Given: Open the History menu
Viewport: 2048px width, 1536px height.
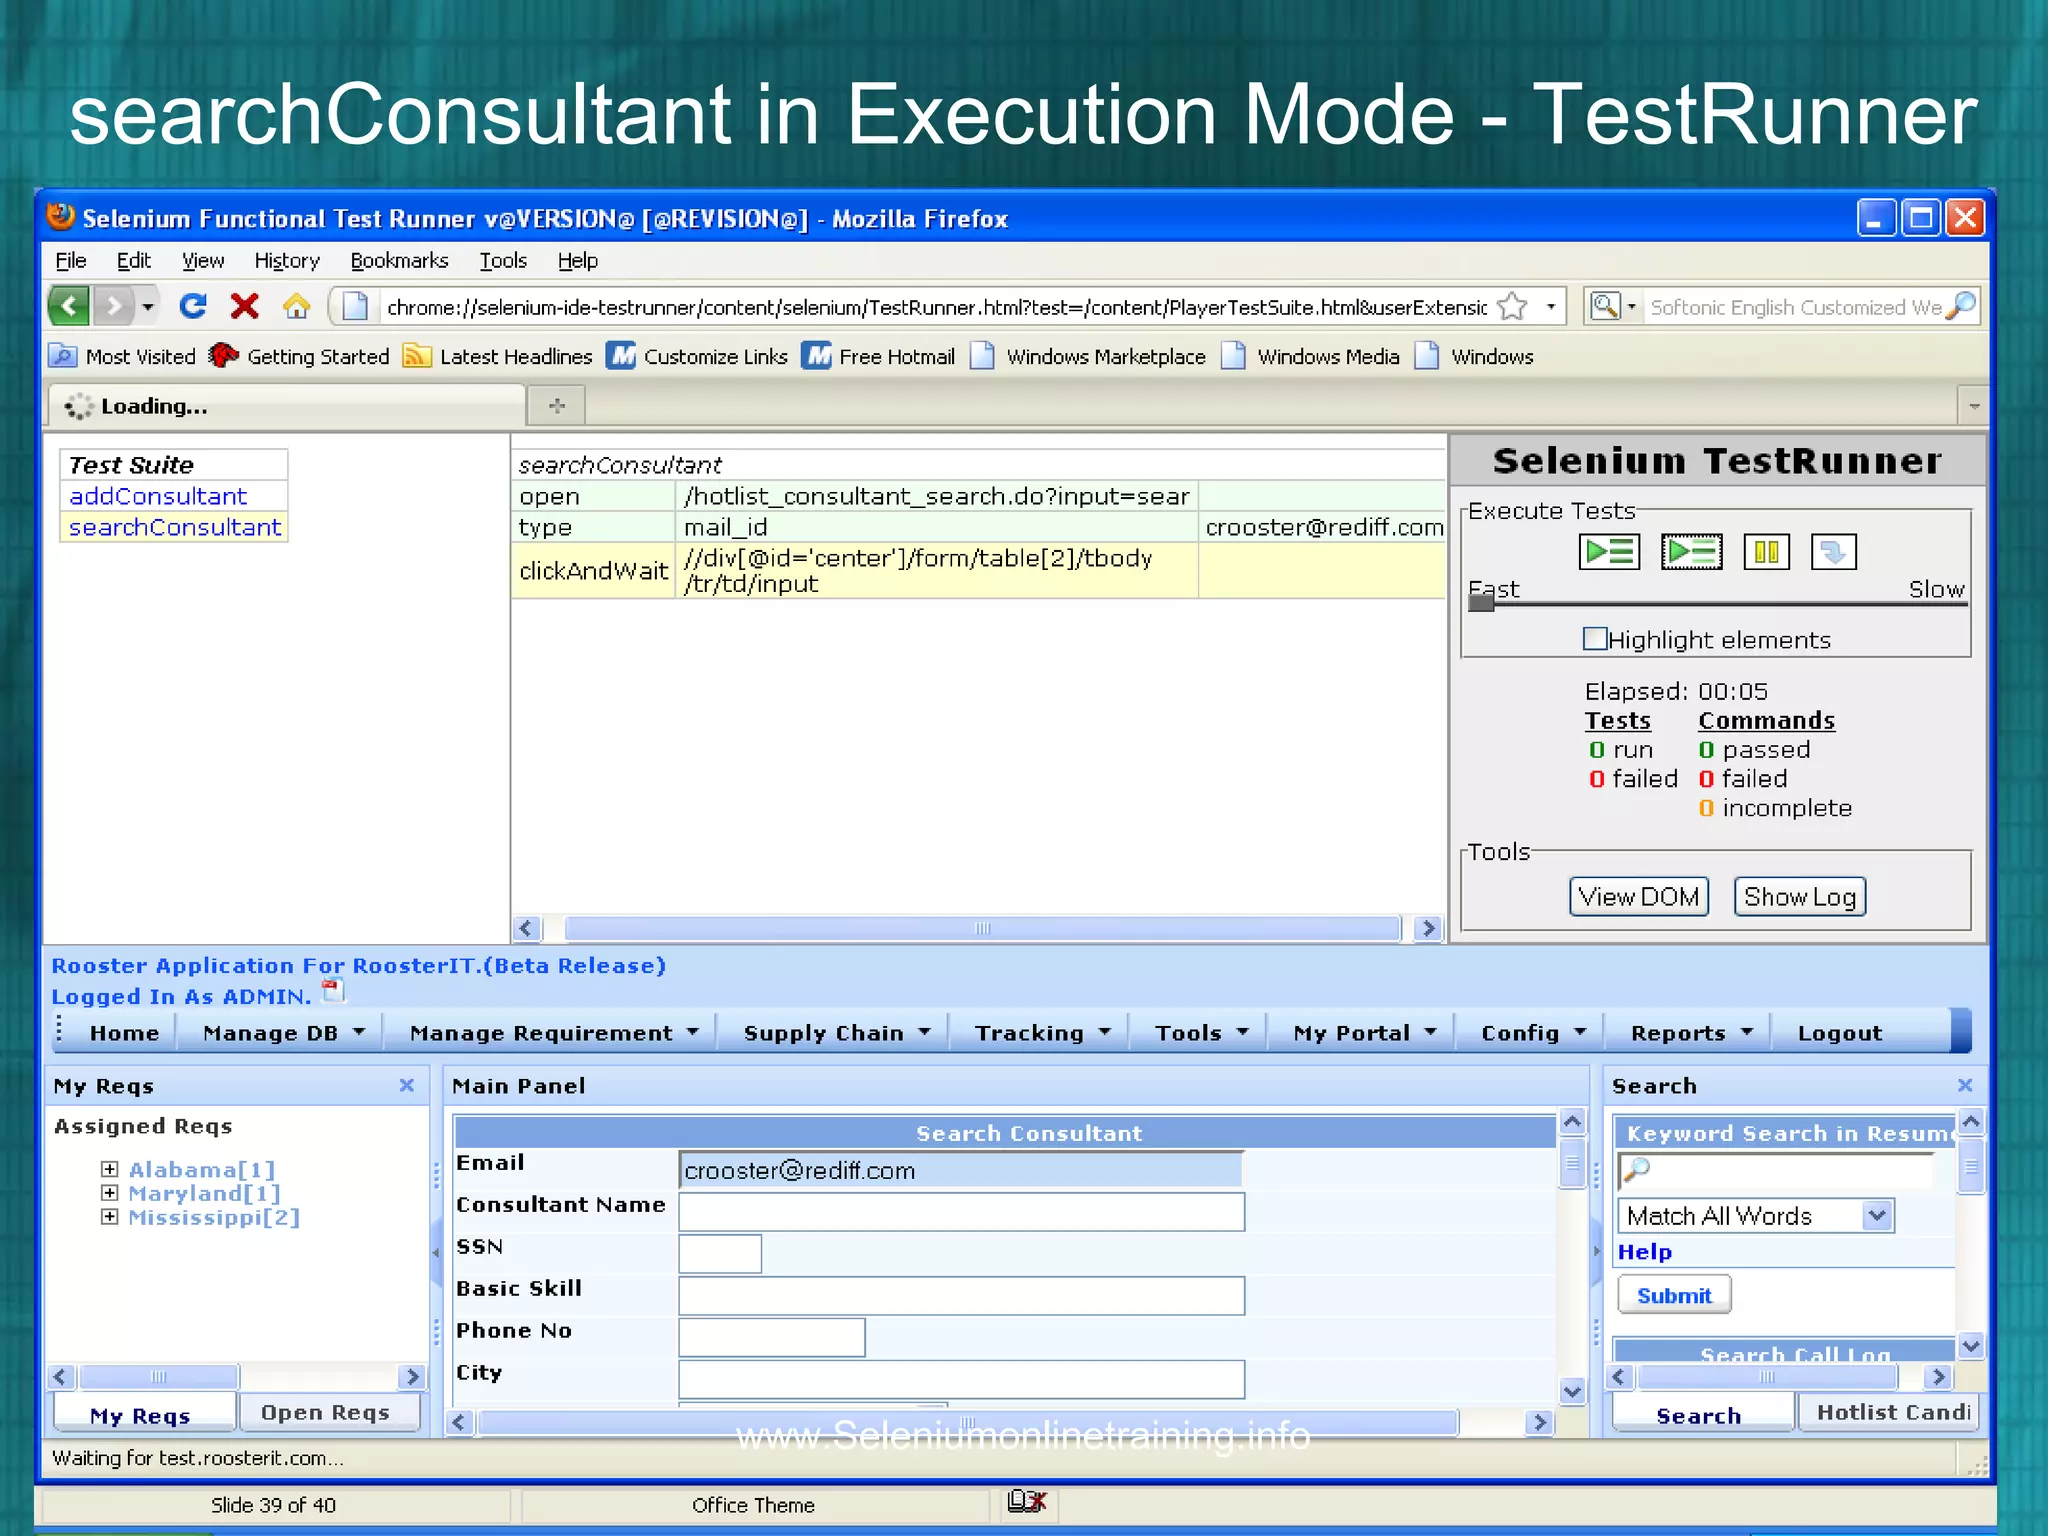Looking at the screenshot, I should 287,261.
